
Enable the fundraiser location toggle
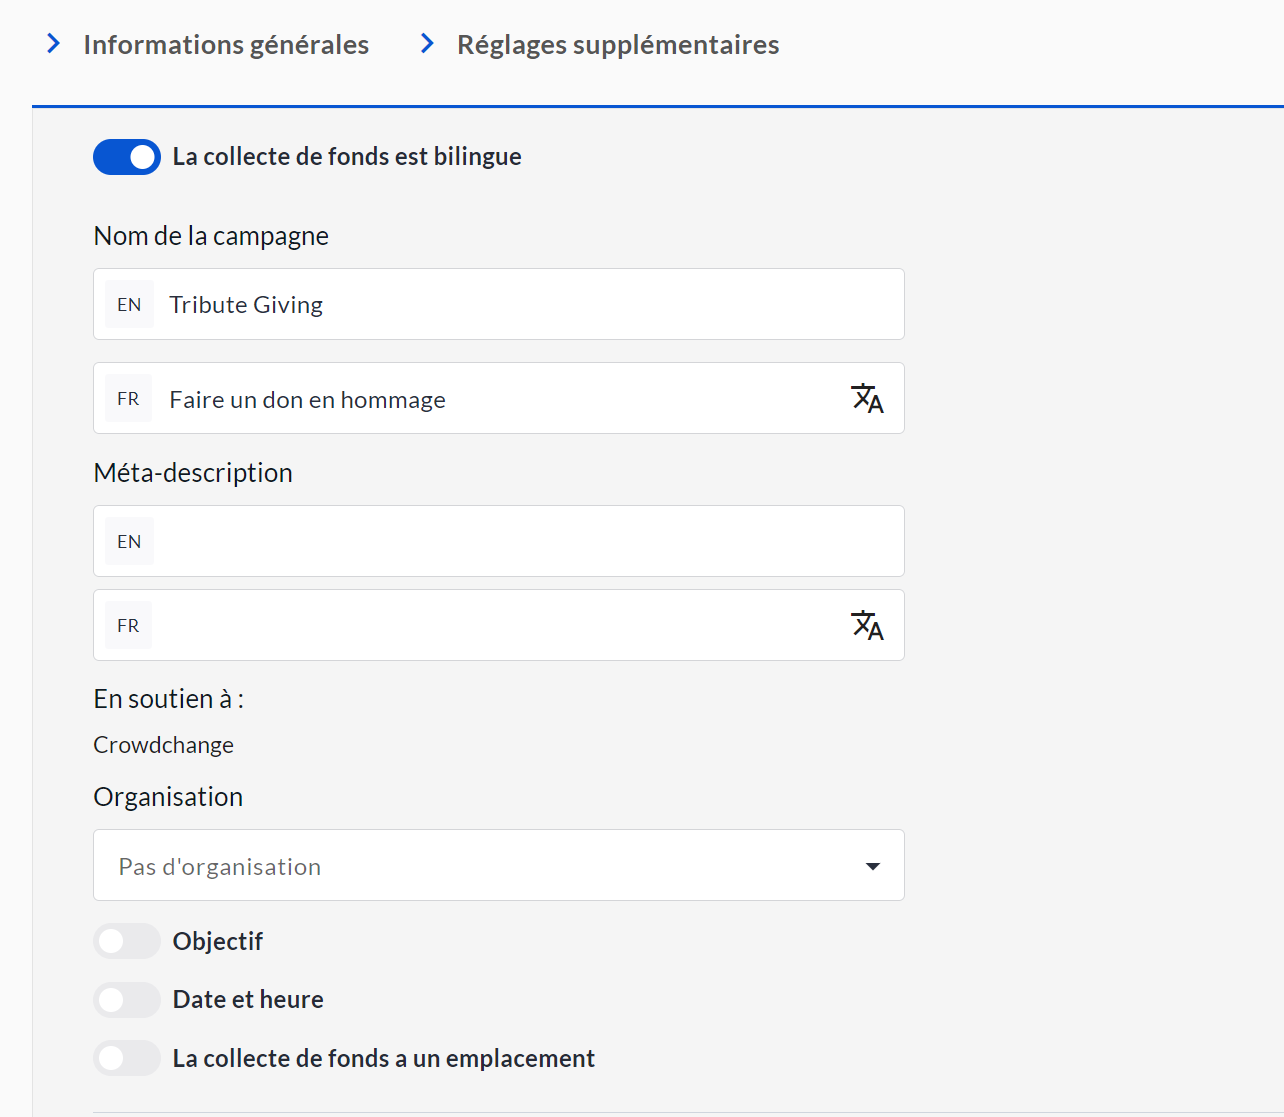127,1058
